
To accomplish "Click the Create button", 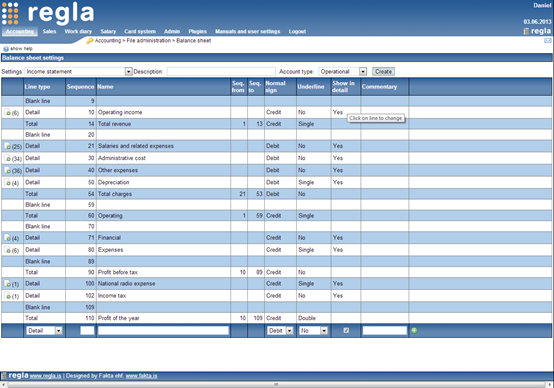I will tap(383, 71).
